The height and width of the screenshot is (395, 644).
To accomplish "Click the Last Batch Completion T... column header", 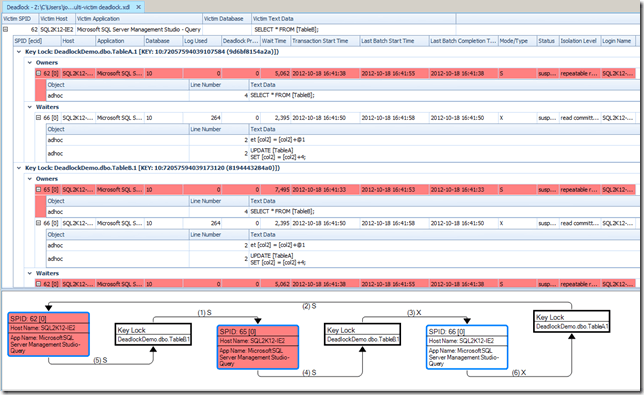I will (463, 41).
